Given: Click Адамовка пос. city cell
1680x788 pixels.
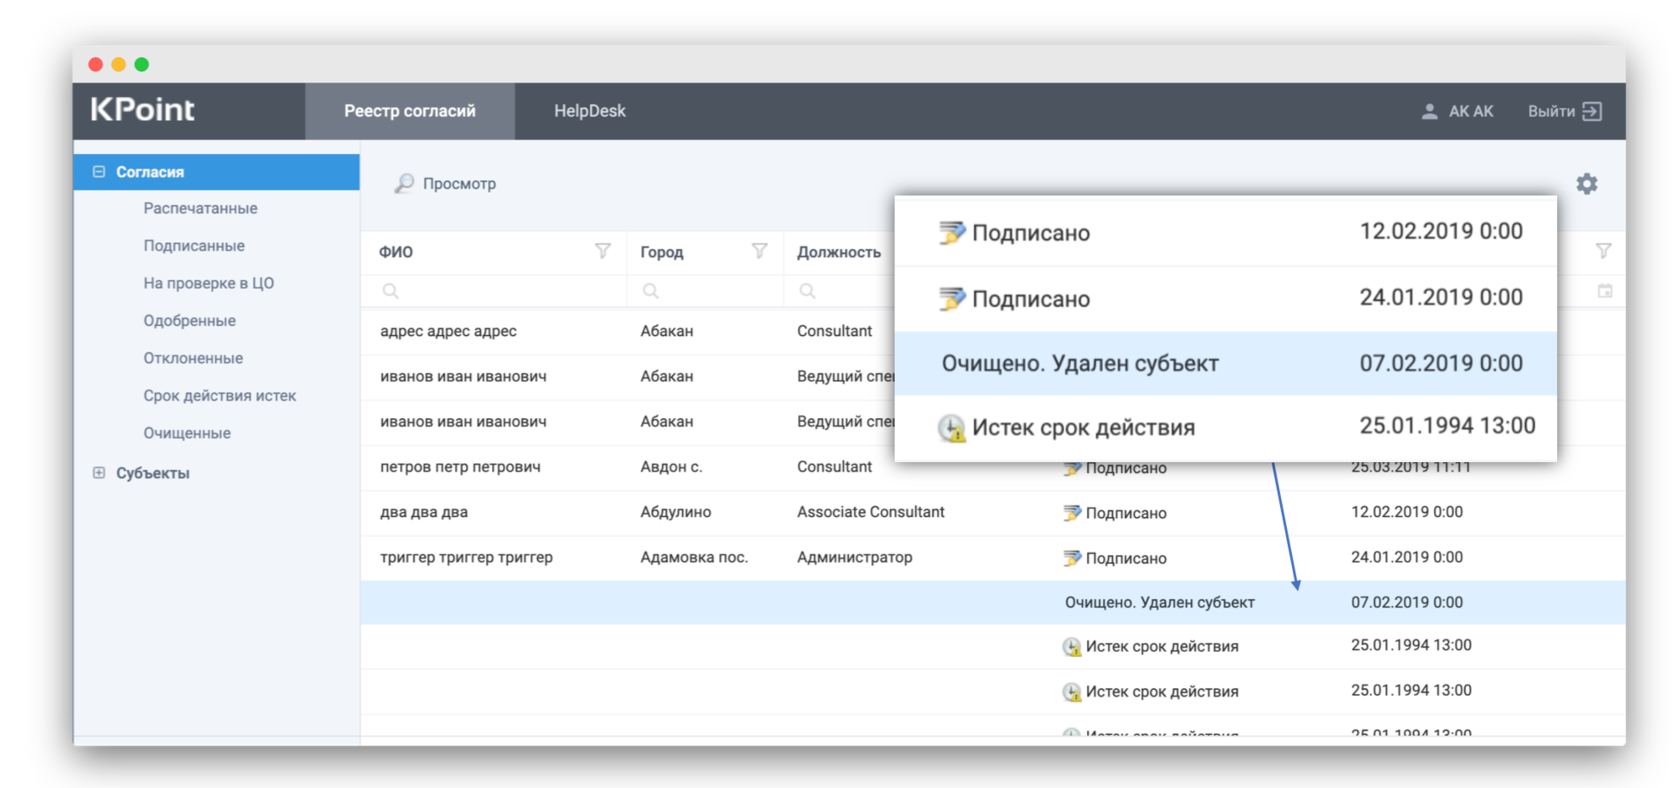Looking at the screenshot, I should [694, 557].
